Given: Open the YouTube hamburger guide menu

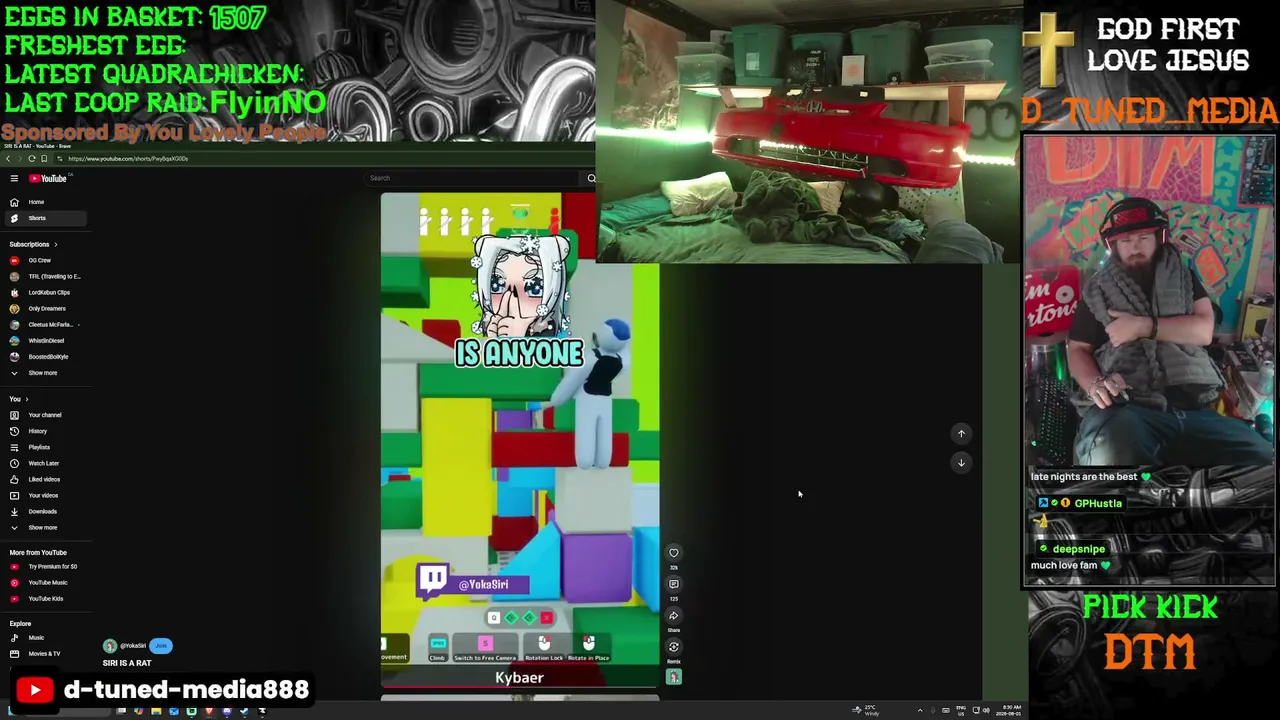Looking at the screenshot, I should 14,178.
